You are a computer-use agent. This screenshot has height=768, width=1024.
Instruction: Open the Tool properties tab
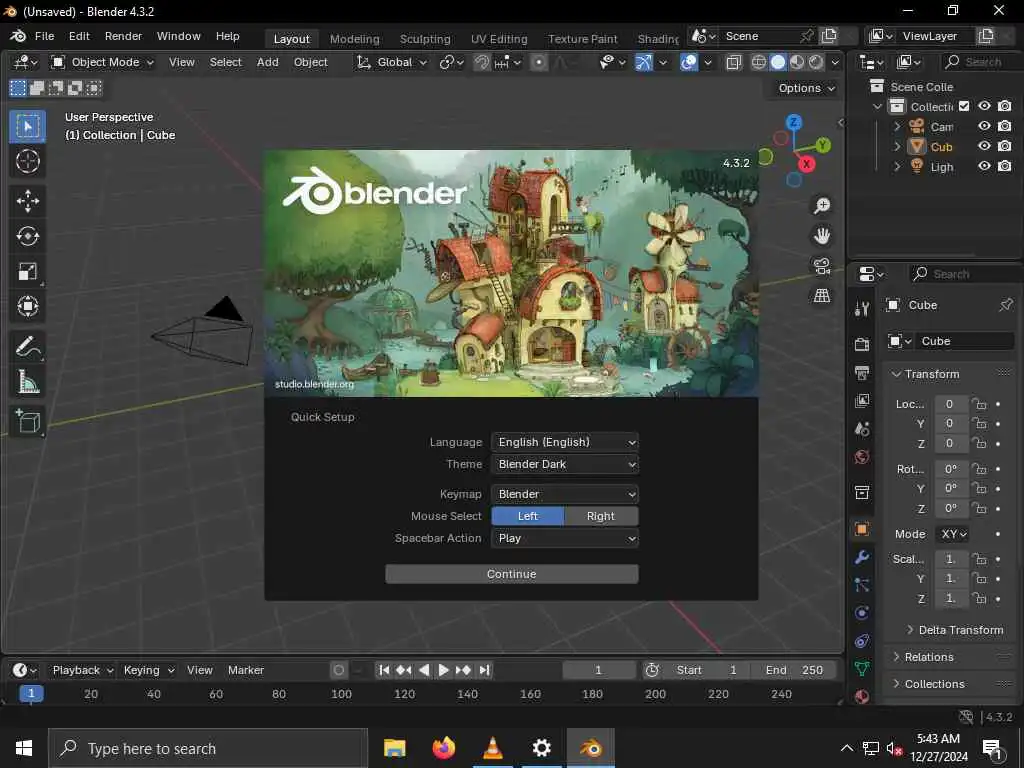coord(862,309)
